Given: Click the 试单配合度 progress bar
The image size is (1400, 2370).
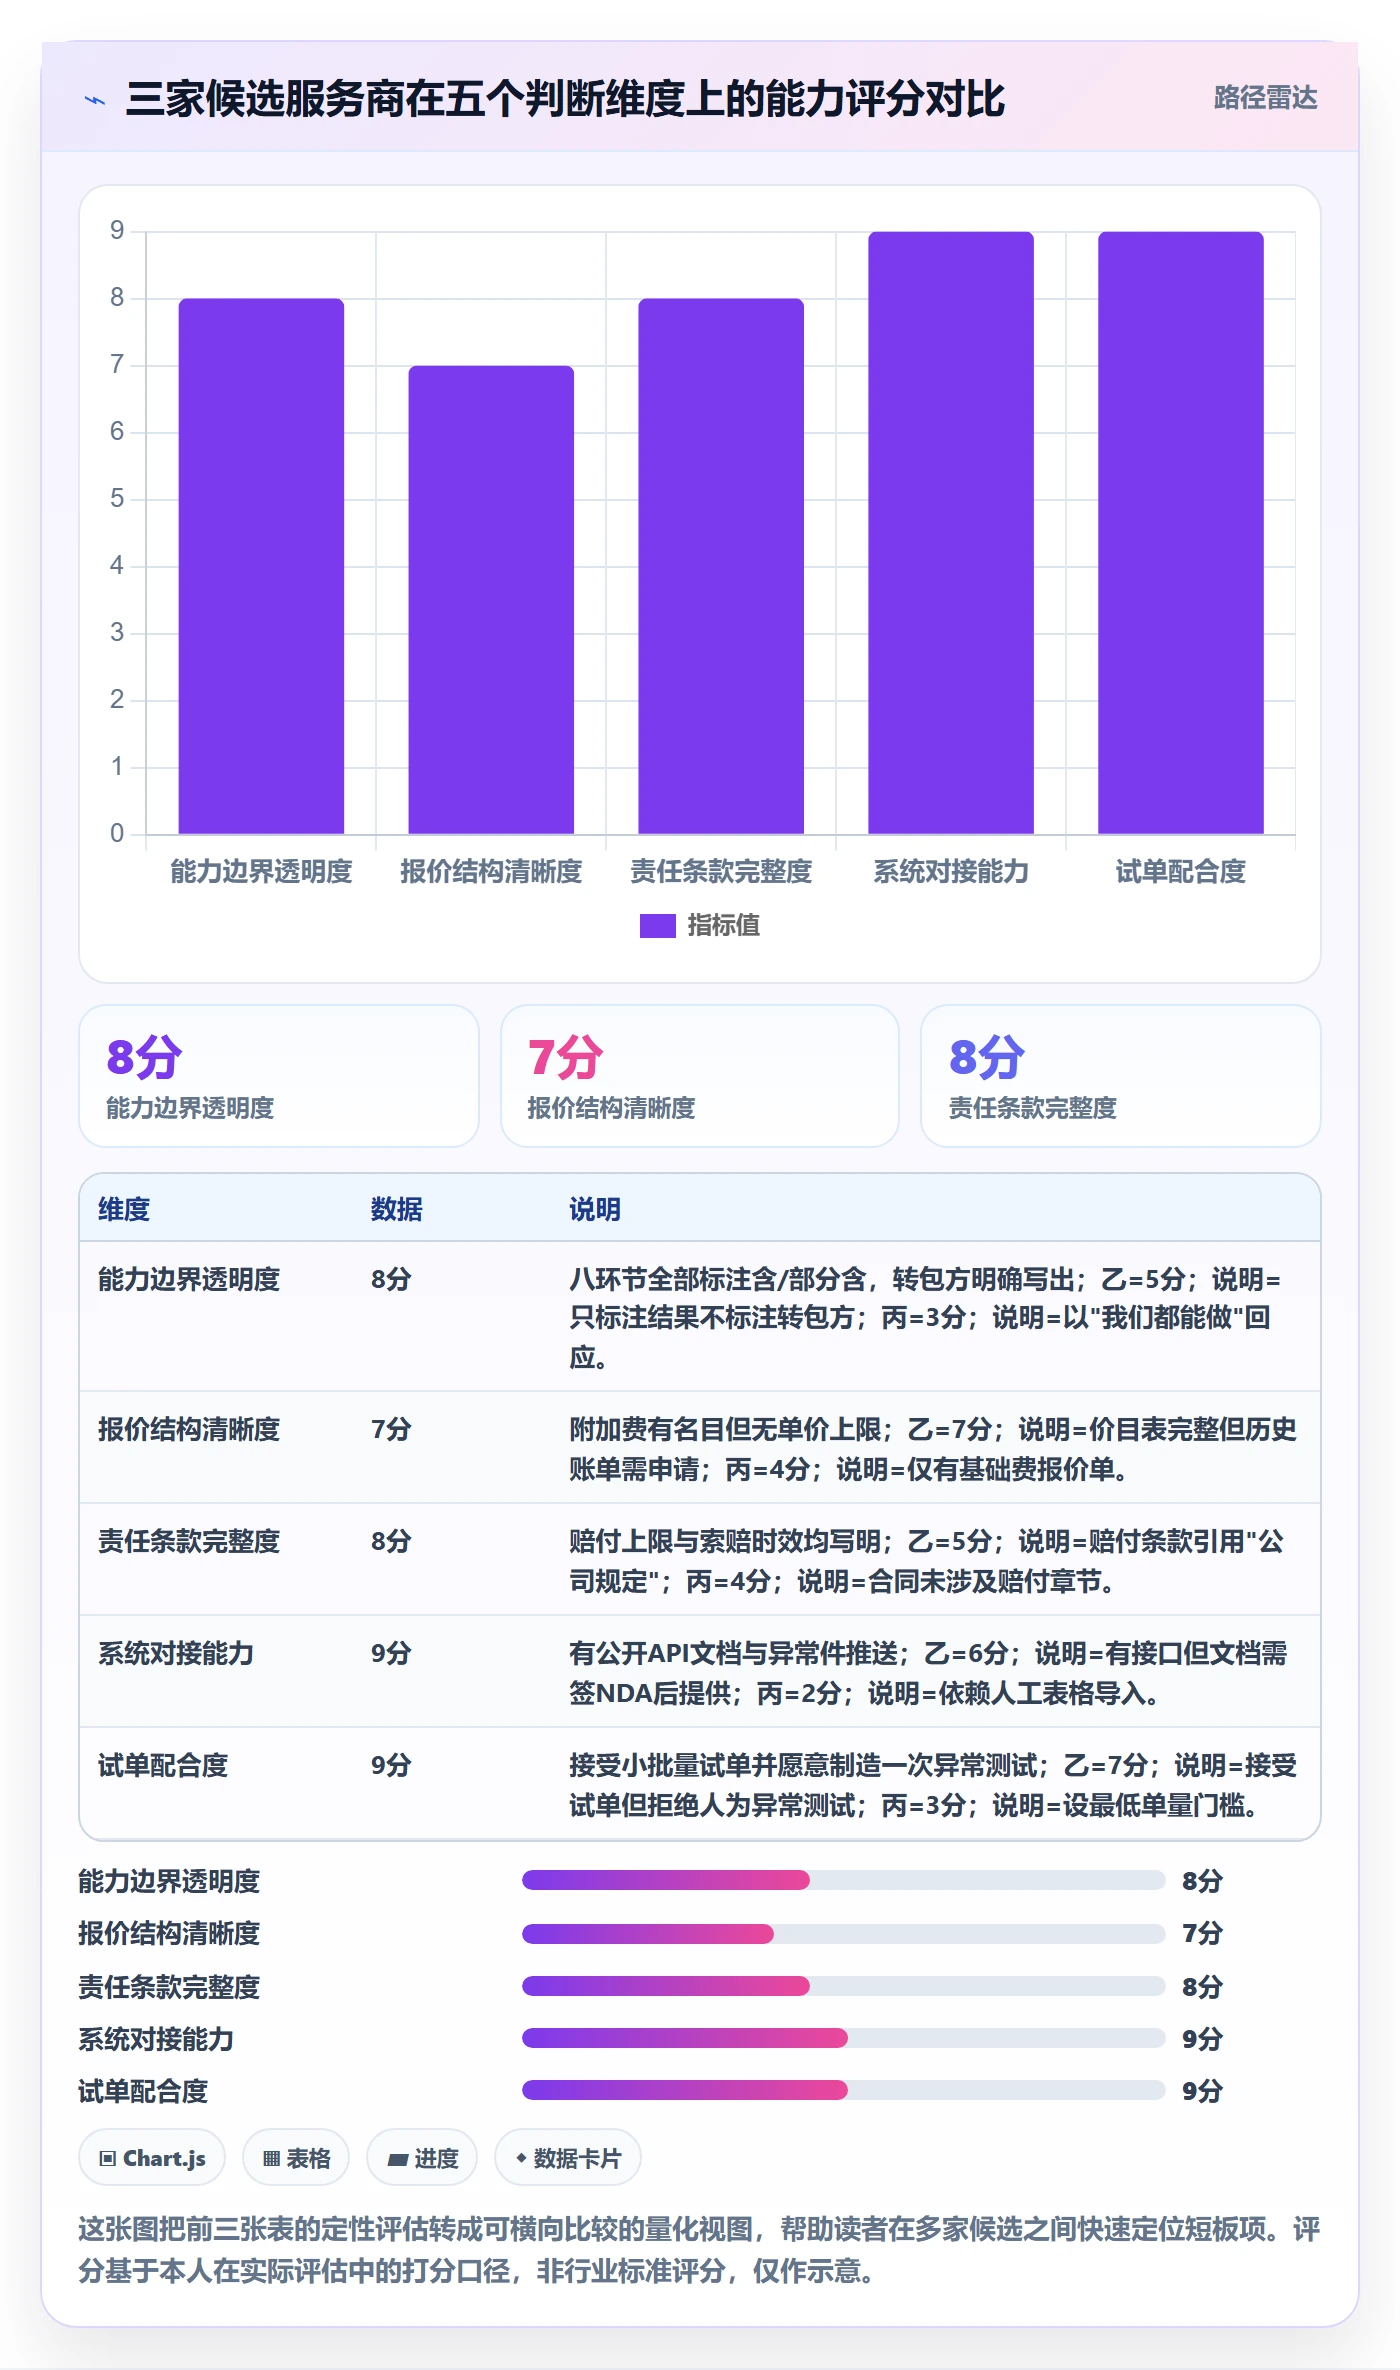Looking at the screenshot, I should pyautogui.click(x=843, y=2090).
